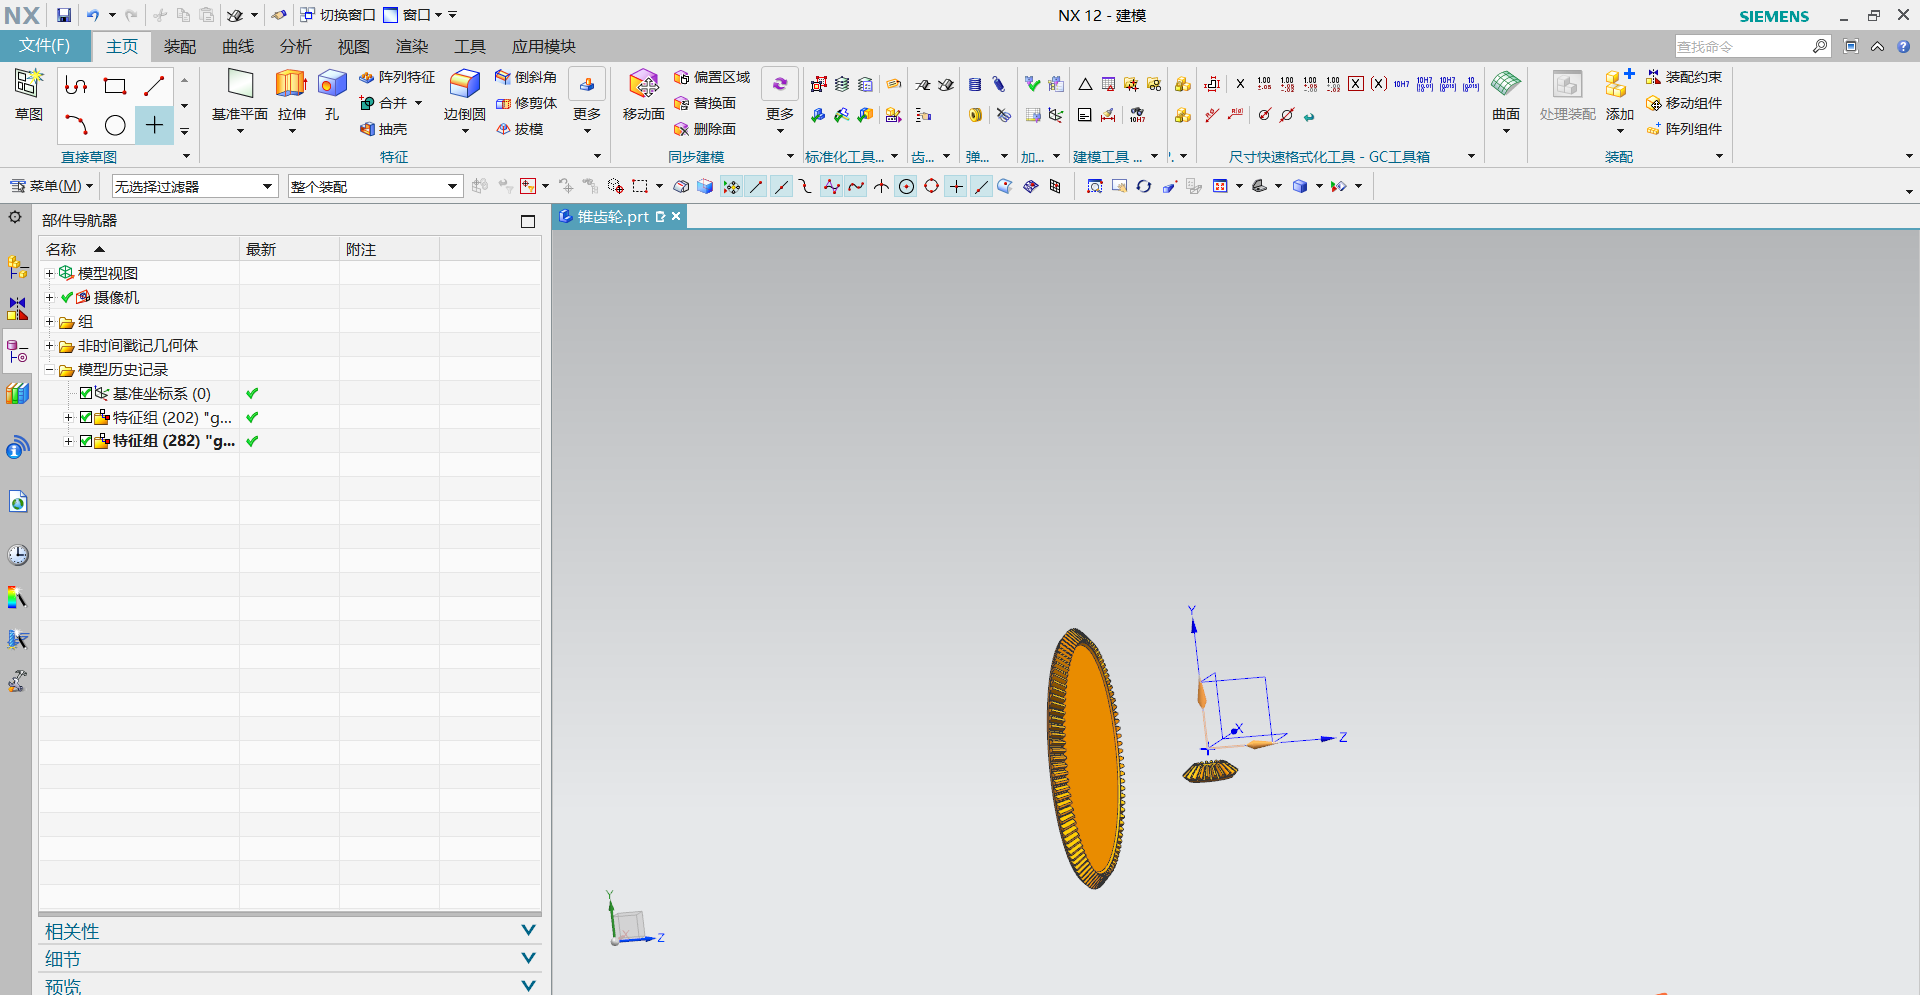Open the 窗口 dropdown in title bar
The width and height of the screenshot is (1920, 995).
413,15
